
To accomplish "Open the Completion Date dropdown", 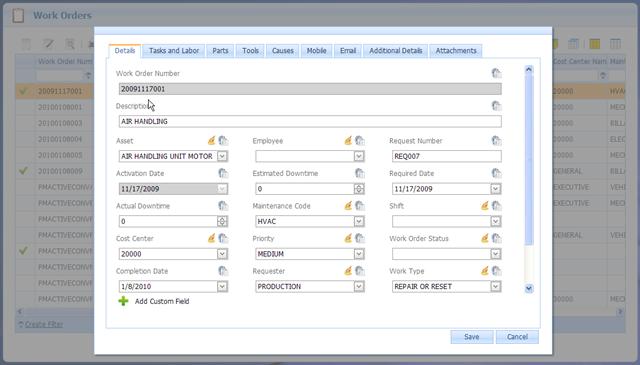I will point(222,287).
